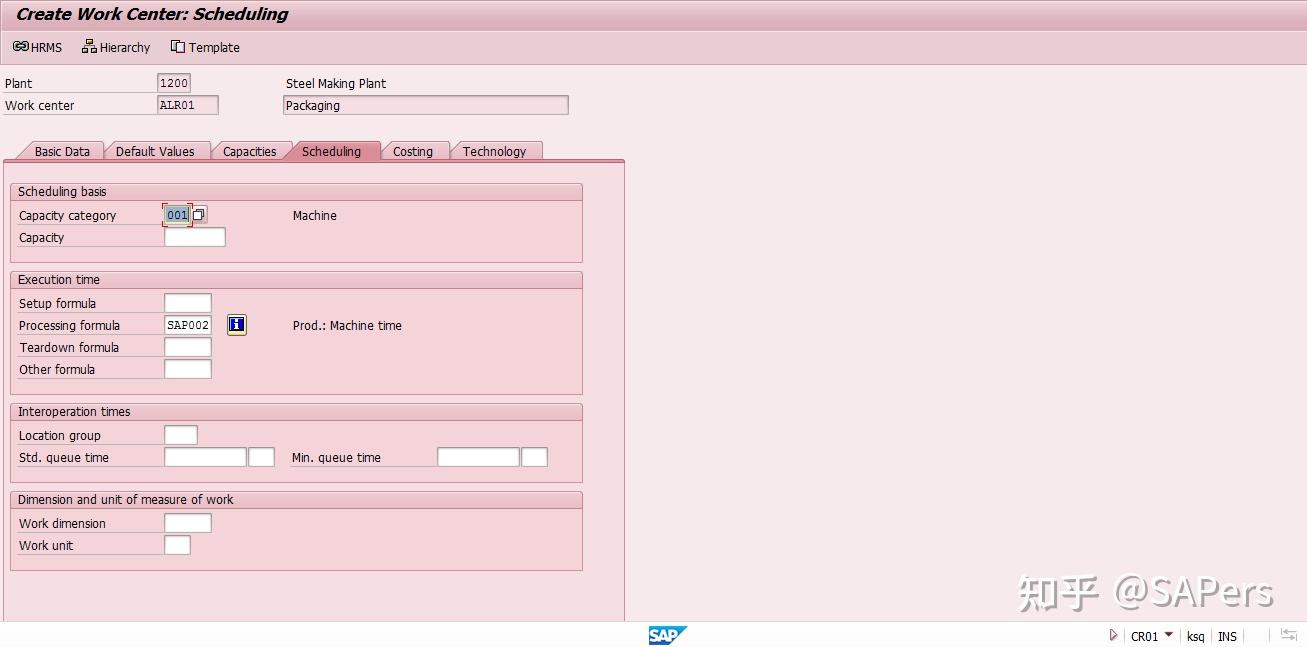Click the work center description field Packaging
This screenshot has height=647, width=1307.
point(426,105)
